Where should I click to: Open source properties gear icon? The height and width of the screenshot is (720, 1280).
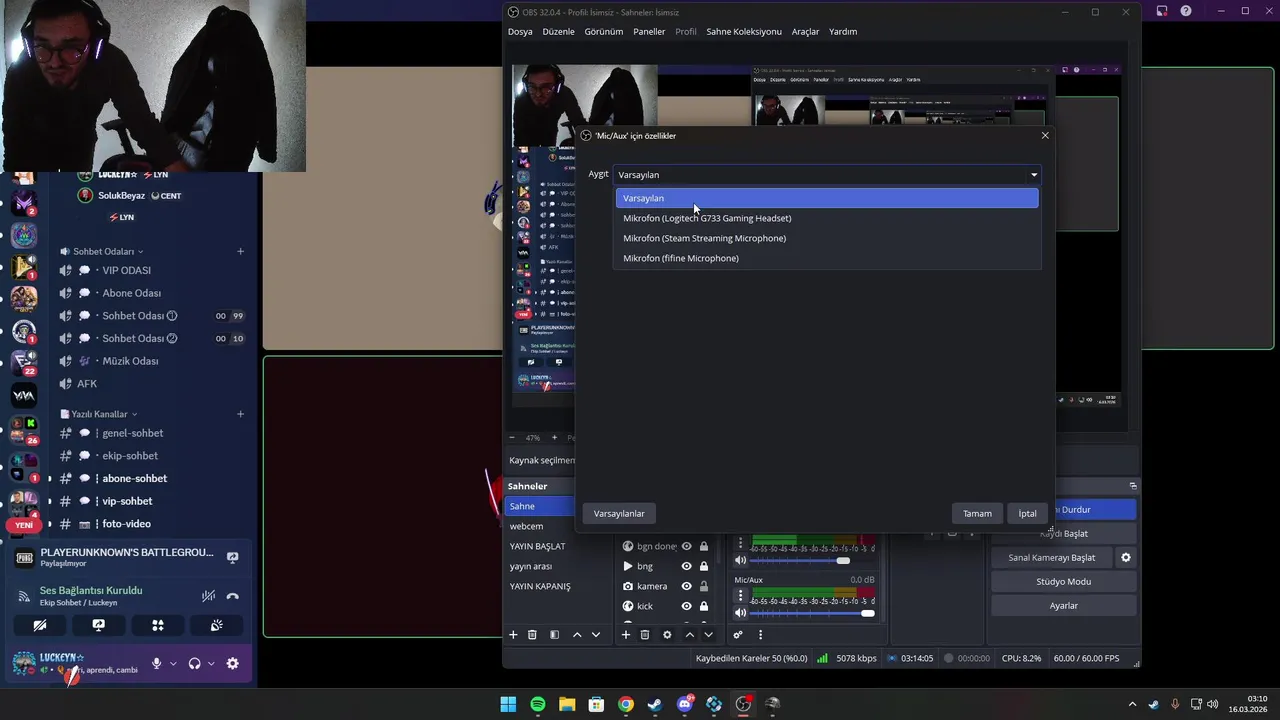click(667, 635)
